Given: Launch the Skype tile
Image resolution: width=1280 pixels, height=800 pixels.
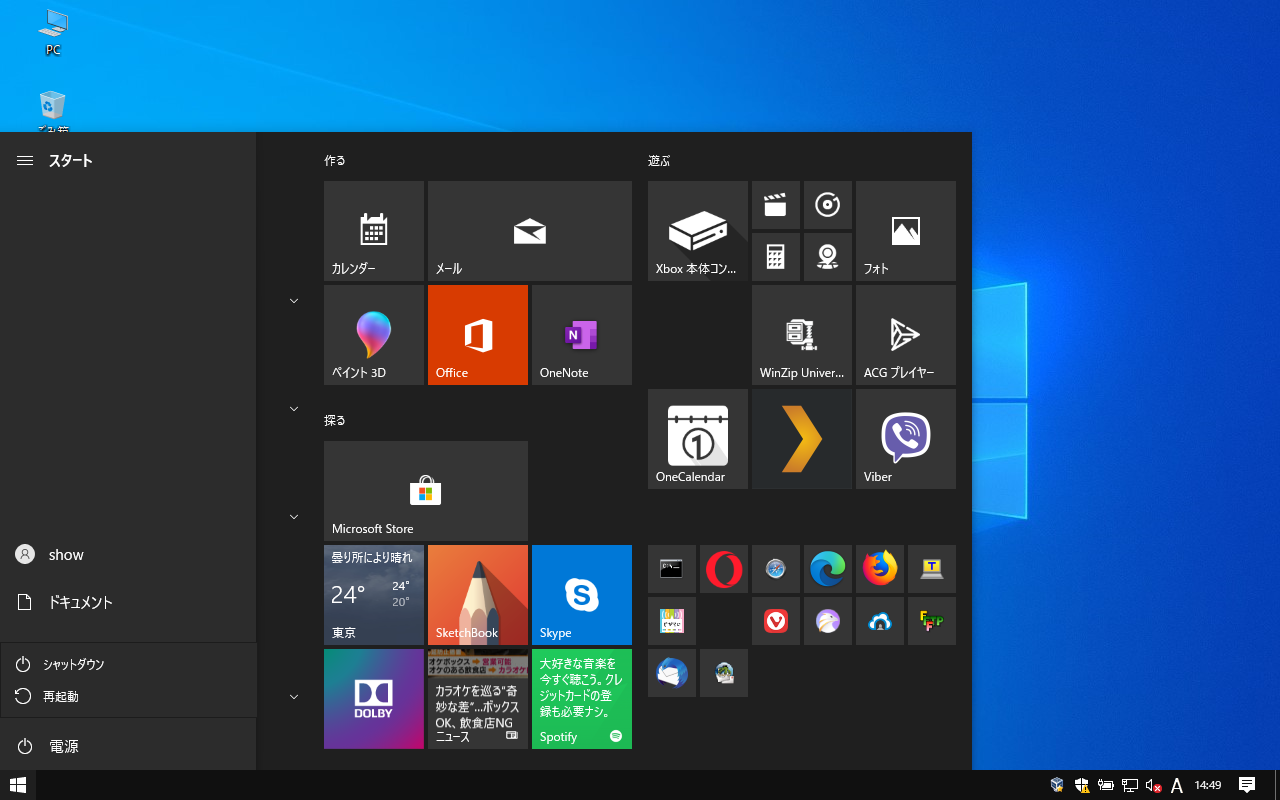Looking at the screenshot, I should pos(582,595).
